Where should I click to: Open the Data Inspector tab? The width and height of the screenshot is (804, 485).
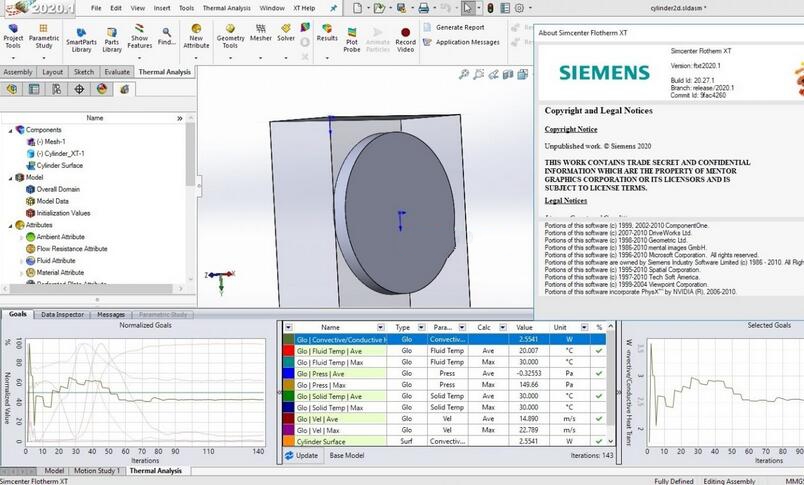tap(62, 314)
